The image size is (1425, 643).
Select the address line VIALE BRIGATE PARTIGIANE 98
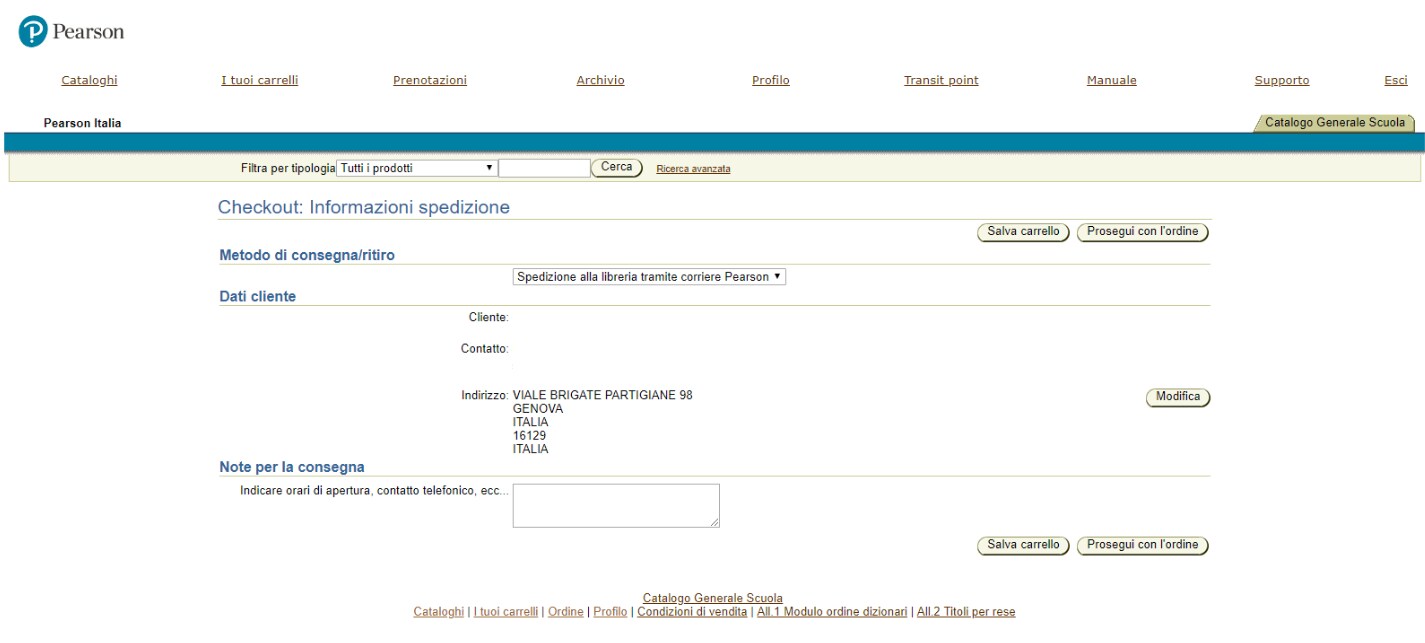603,395
